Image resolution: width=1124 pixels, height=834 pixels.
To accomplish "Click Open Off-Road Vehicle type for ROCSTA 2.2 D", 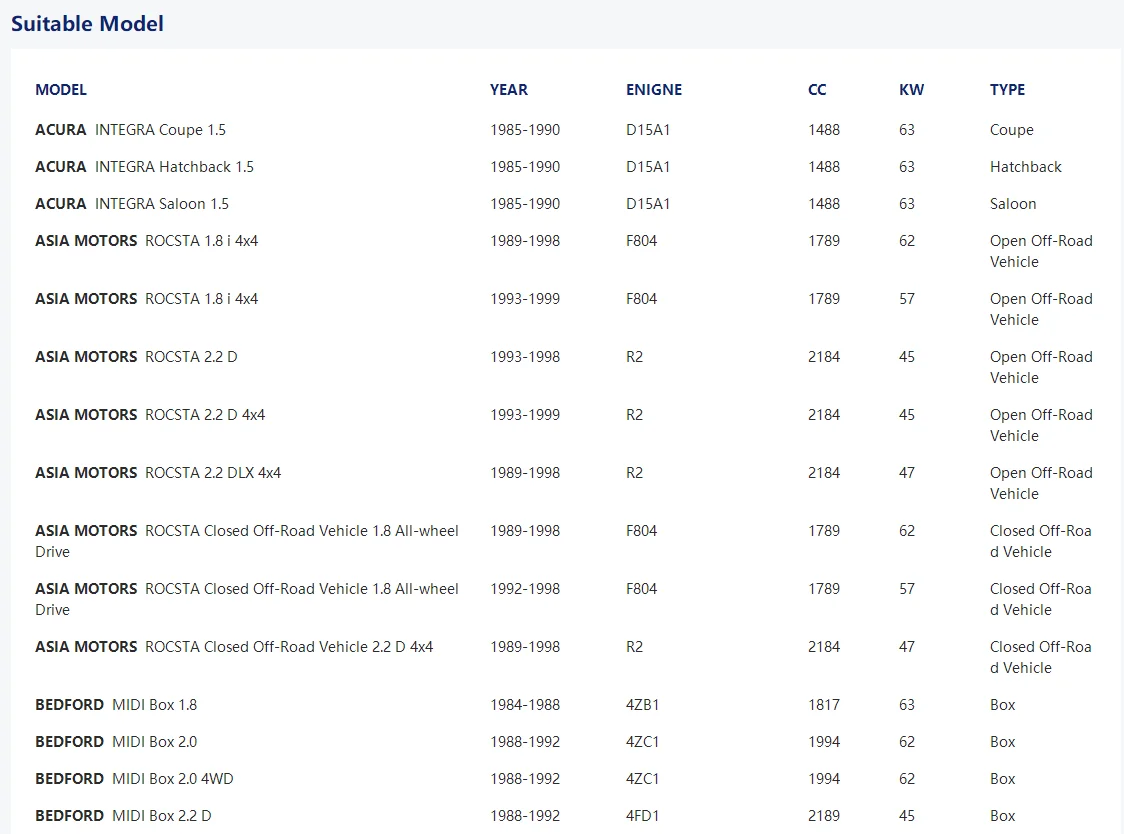I will [x=1041, y=367].
